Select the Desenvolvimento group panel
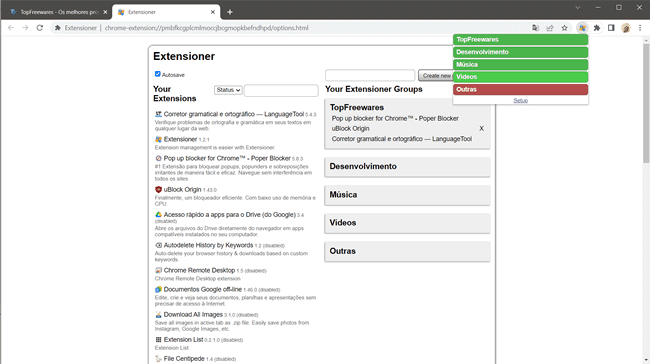The width and height of the screenshot is (650, 364). 407,167
